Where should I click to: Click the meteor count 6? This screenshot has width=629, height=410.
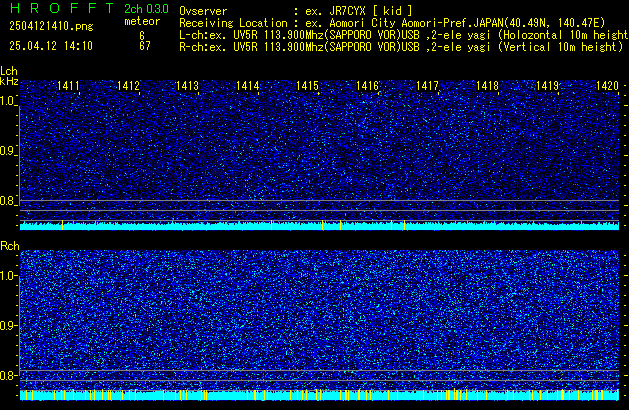pyautogui.click(x=142, y=35)
